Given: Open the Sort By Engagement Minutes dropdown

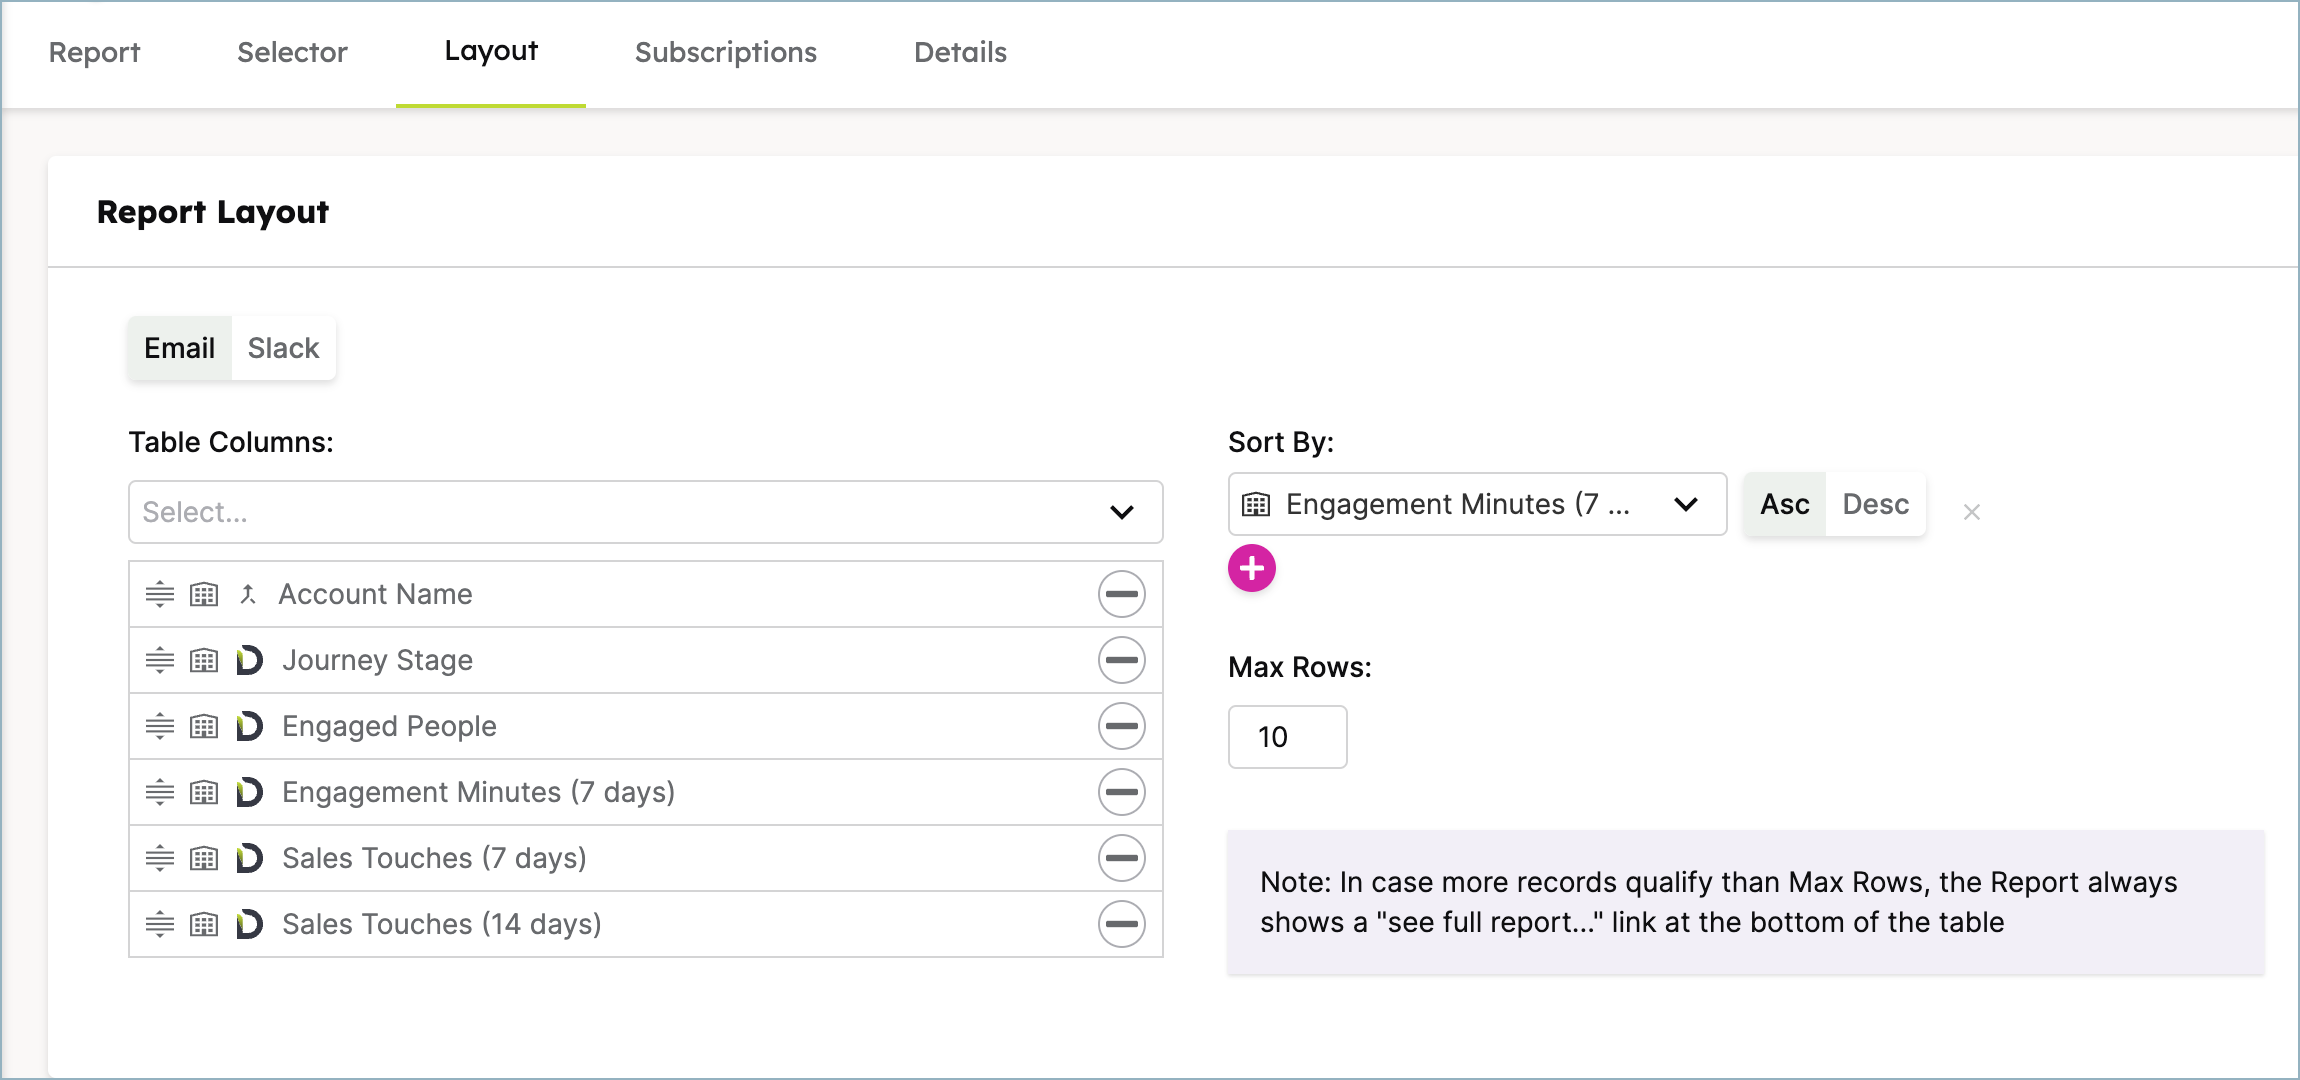Looking at the screenshot, I should pyautogui.click(x=1477, y=504).
